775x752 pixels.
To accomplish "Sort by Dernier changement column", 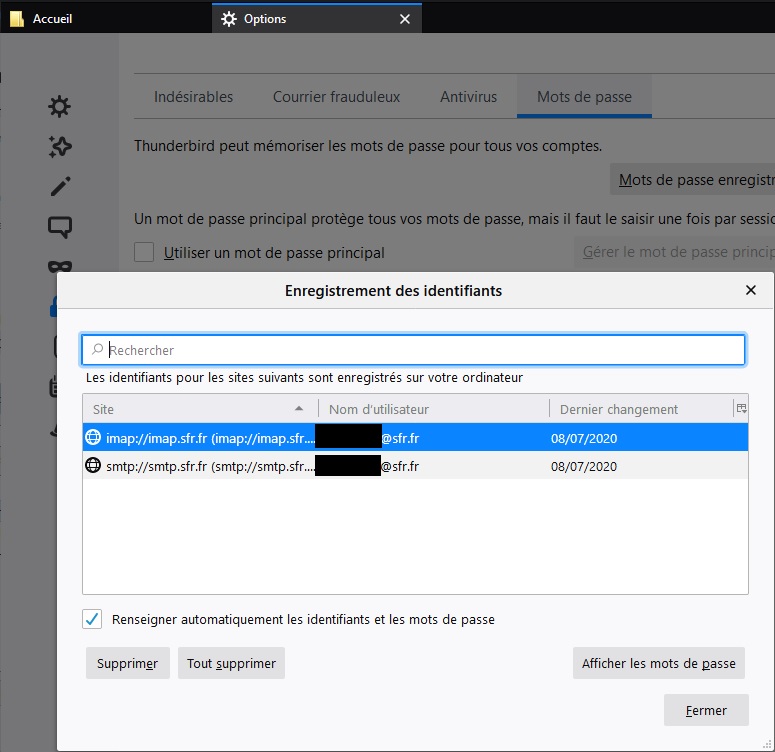I will (642, 409).
